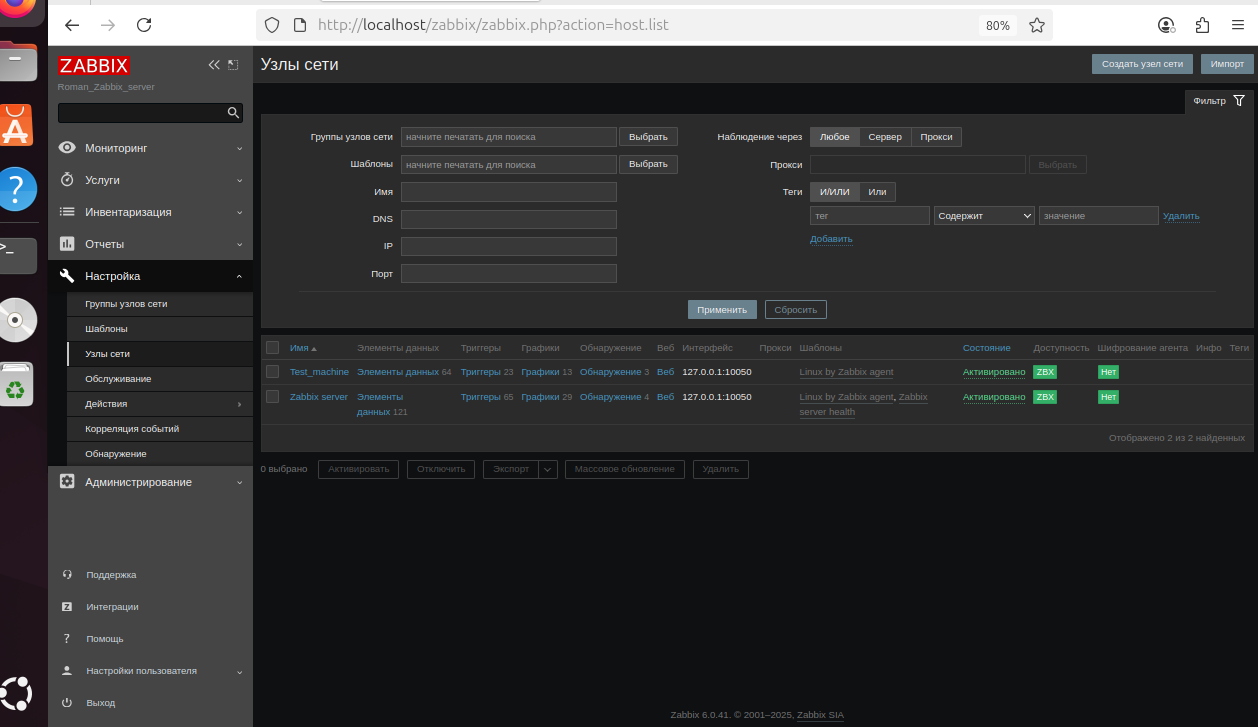1258x727 pixels.
Task: Click the Z icon for Интеграции
Action: (67, 607)
